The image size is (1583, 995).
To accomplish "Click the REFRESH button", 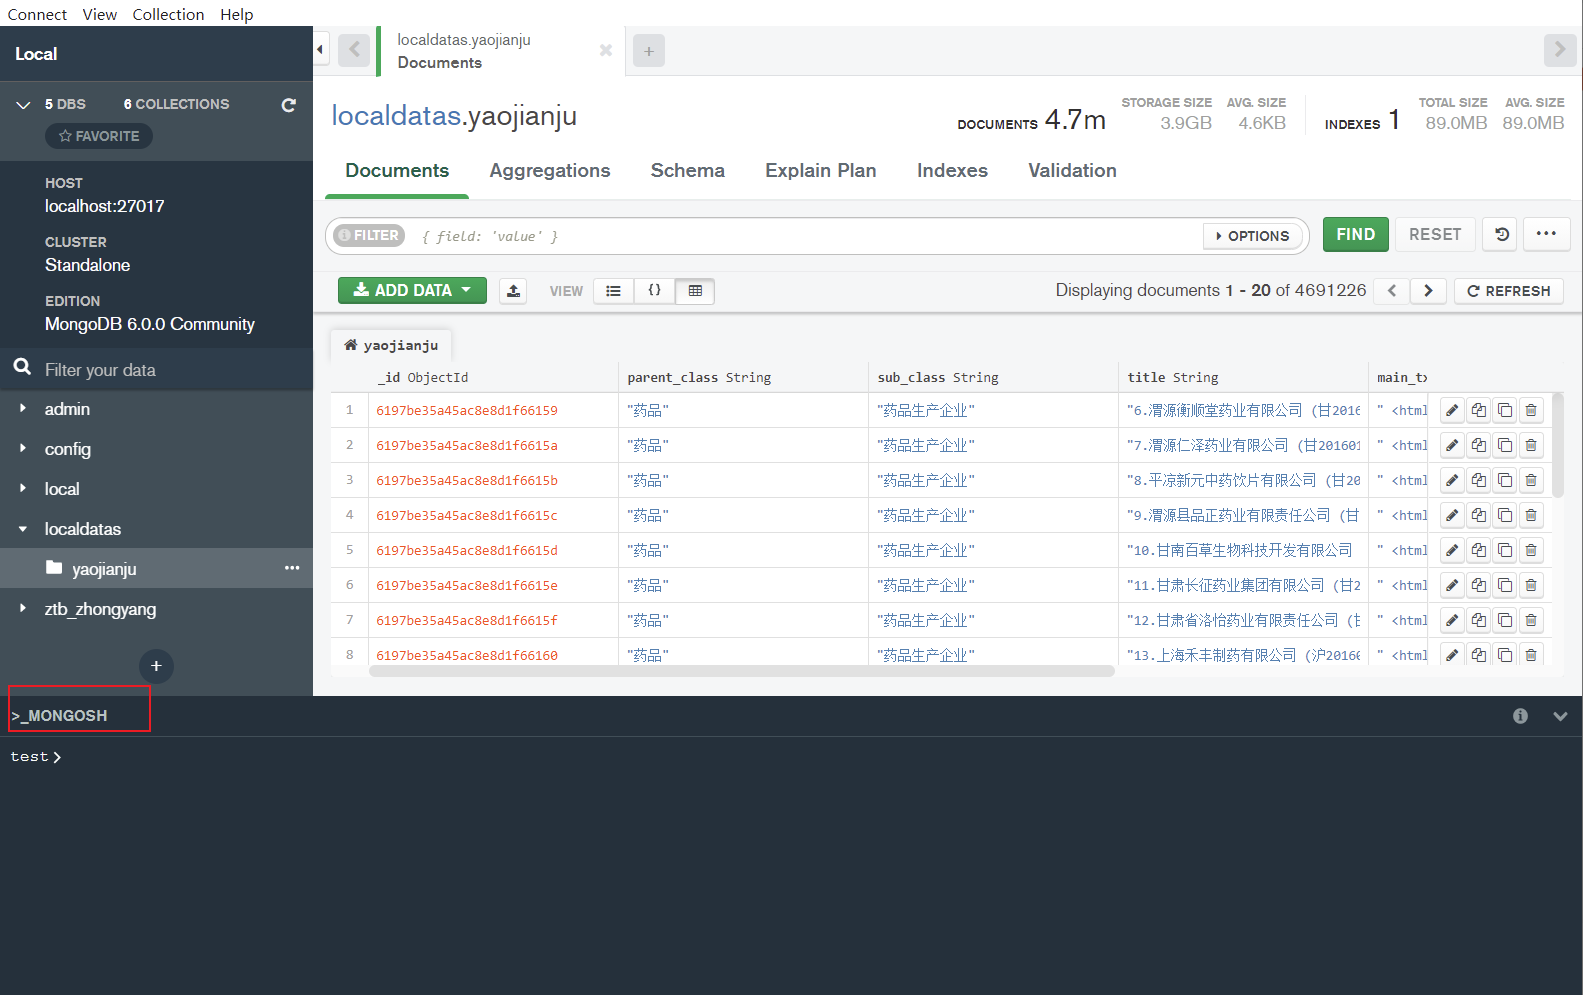I will [x=1508, y=291].
